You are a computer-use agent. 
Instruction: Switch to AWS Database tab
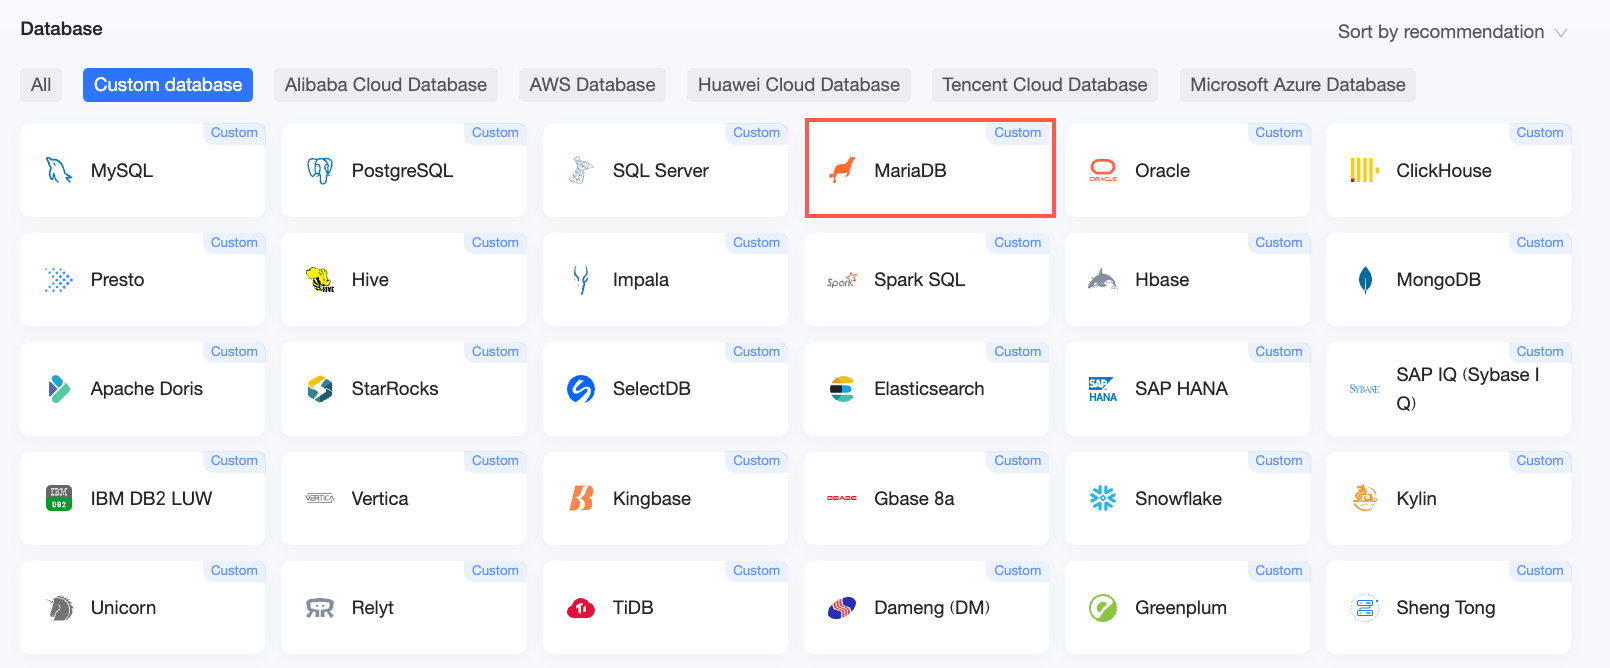tap(593, 85)
